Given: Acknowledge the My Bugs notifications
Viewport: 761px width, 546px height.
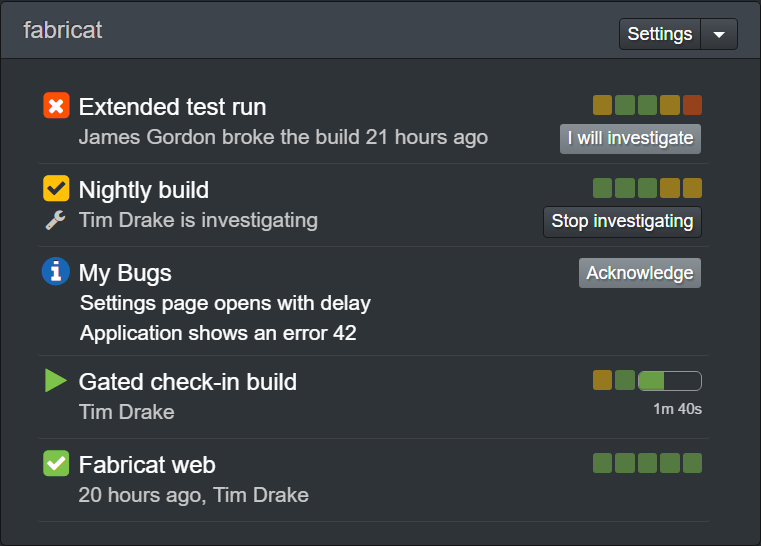Looking at the screenshot, I should (x=640, y=273).
